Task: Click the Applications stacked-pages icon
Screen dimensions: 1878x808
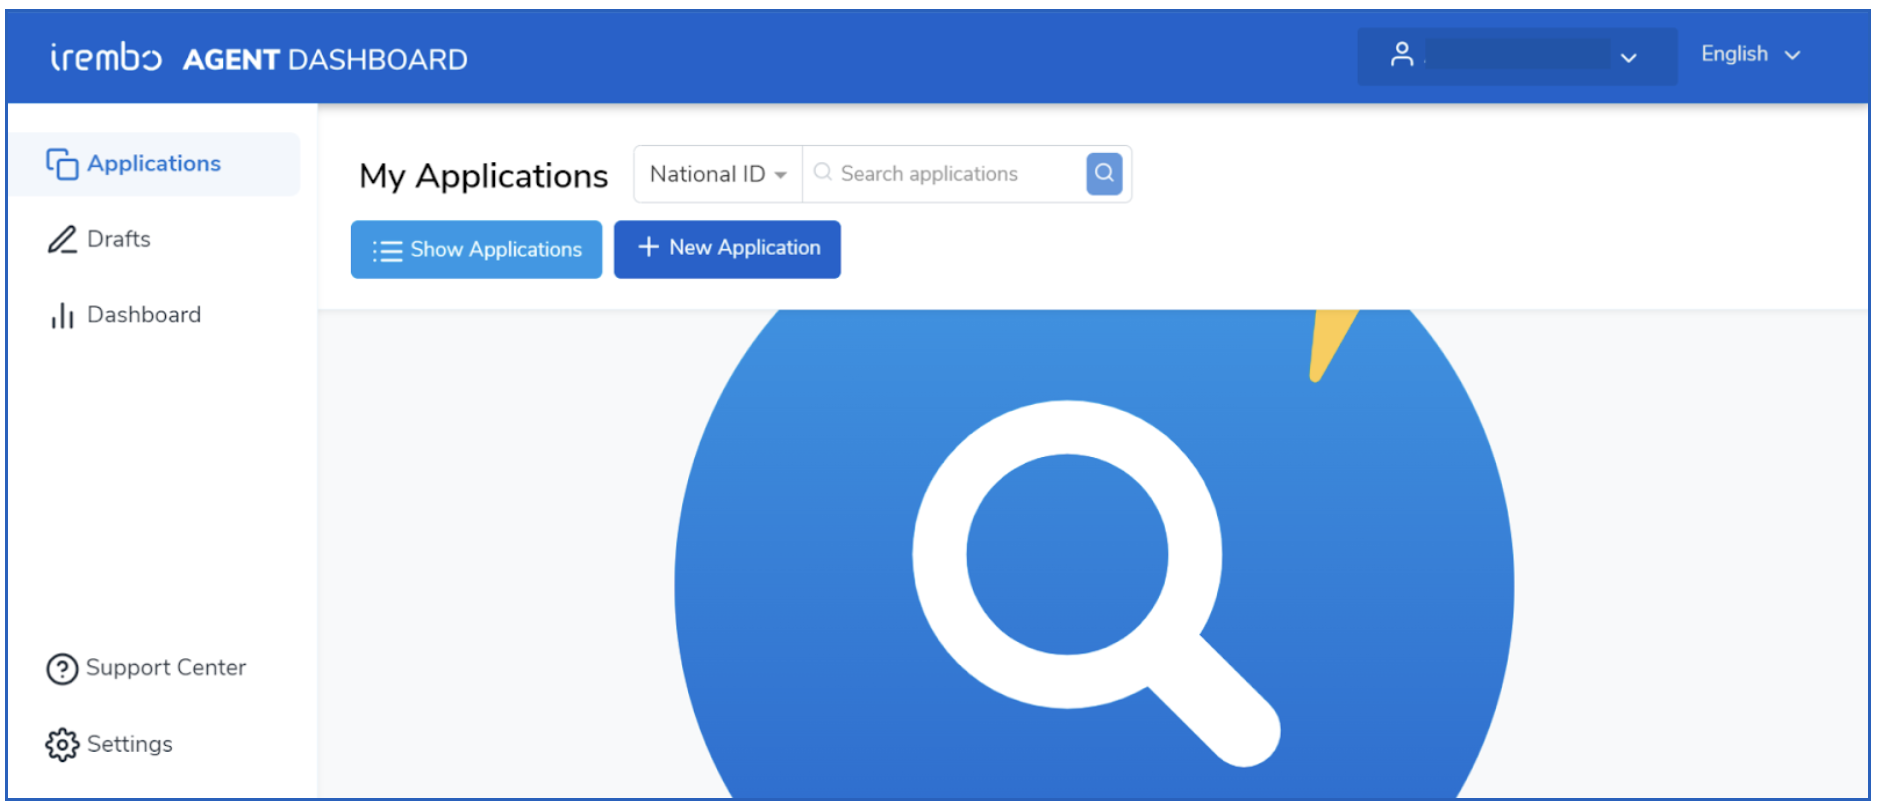Action: tap(62, 164)
